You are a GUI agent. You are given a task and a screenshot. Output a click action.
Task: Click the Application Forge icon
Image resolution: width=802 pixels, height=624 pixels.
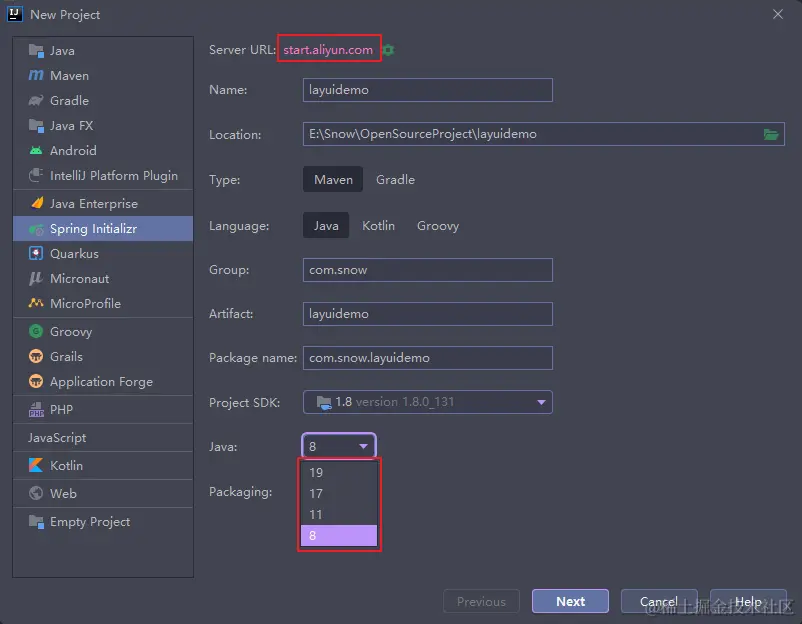point(36,381)
